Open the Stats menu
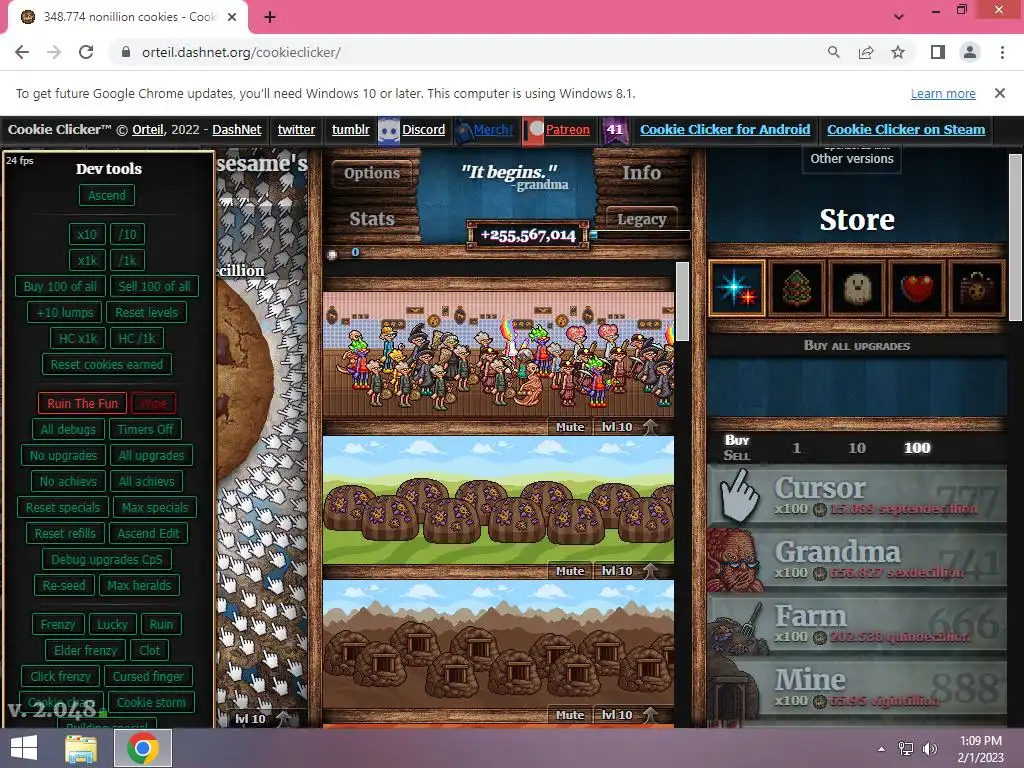The image size is (1024, 768). pos(372,219)
